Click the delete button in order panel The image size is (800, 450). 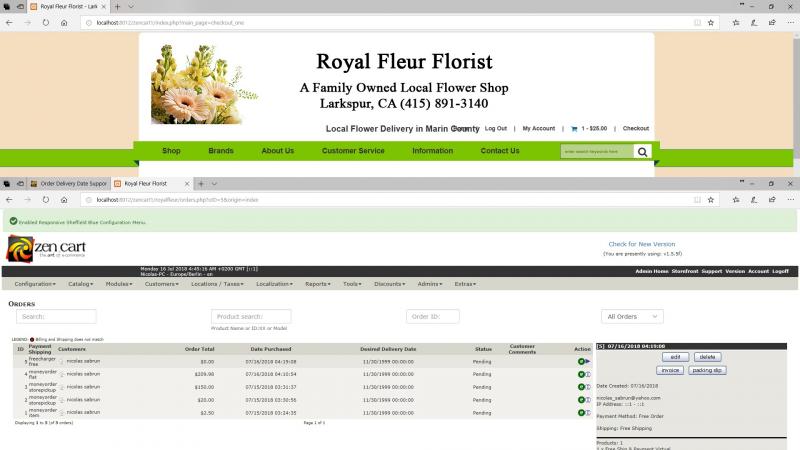point(707,357)
